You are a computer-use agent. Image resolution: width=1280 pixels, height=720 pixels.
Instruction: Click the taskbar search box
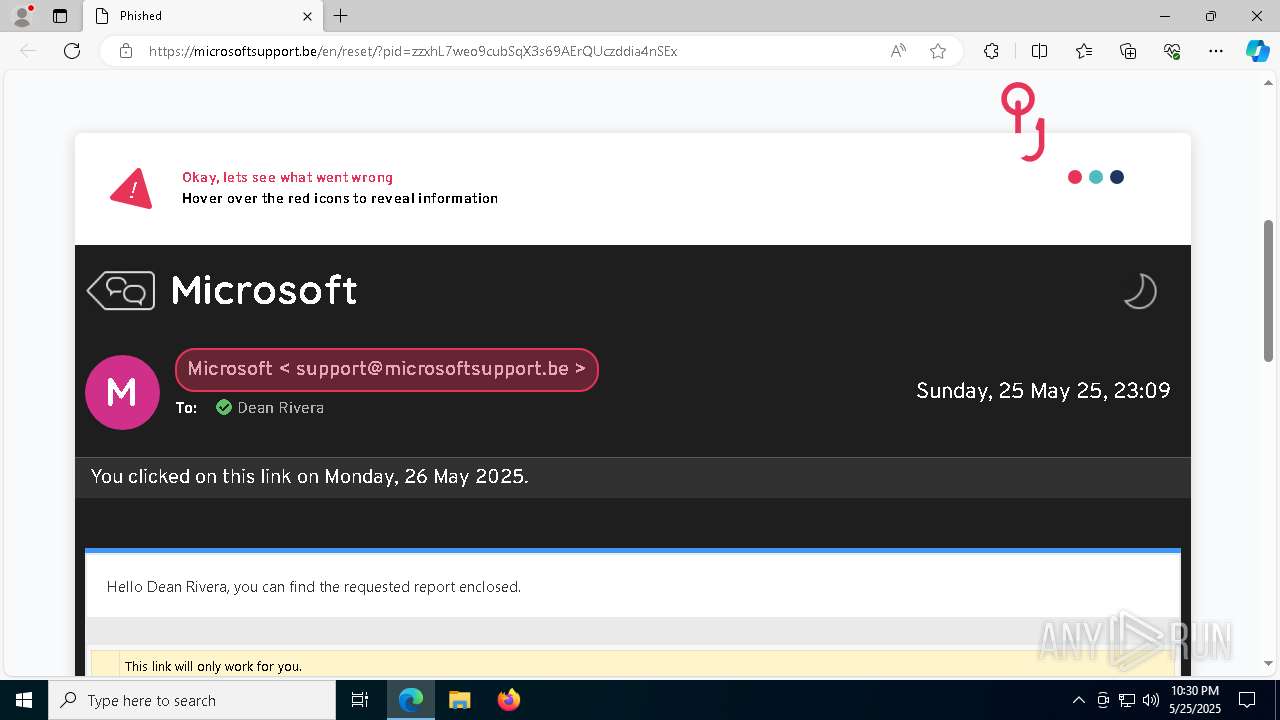[192, 700]
